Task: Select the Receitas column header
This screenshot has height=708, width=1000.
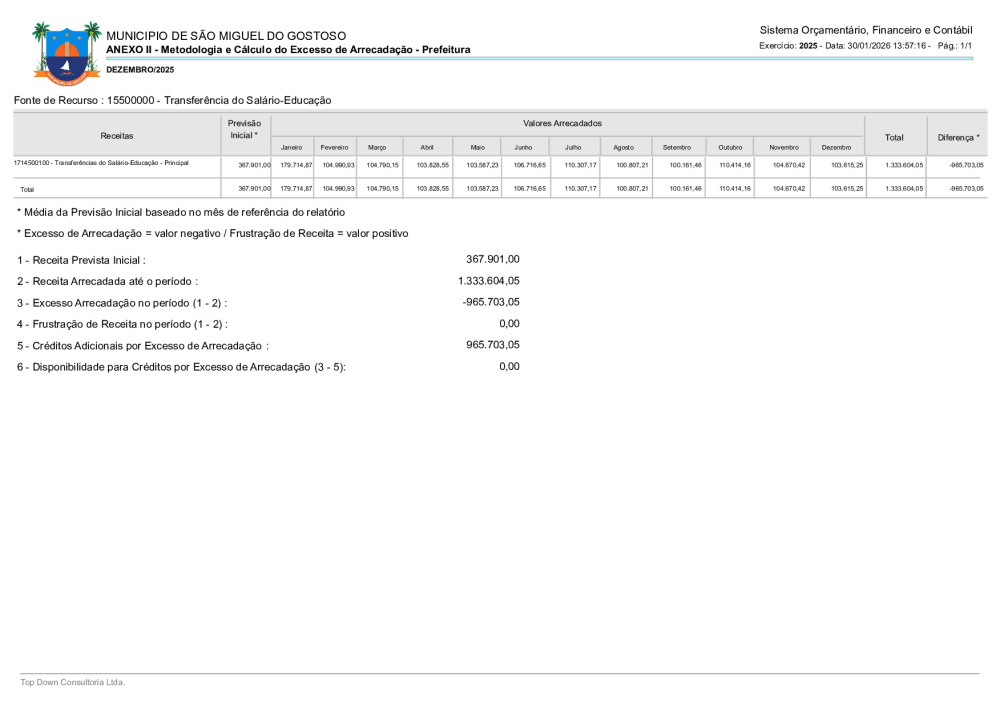Action: tap(117, 135)
